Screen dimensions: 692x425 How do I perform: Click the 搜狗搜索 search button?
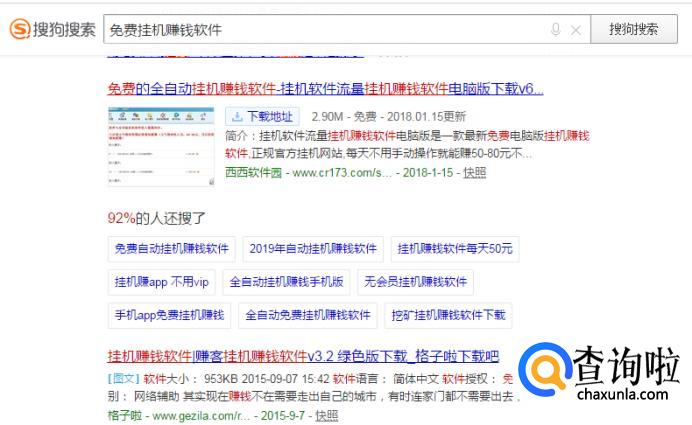[634, 29]
